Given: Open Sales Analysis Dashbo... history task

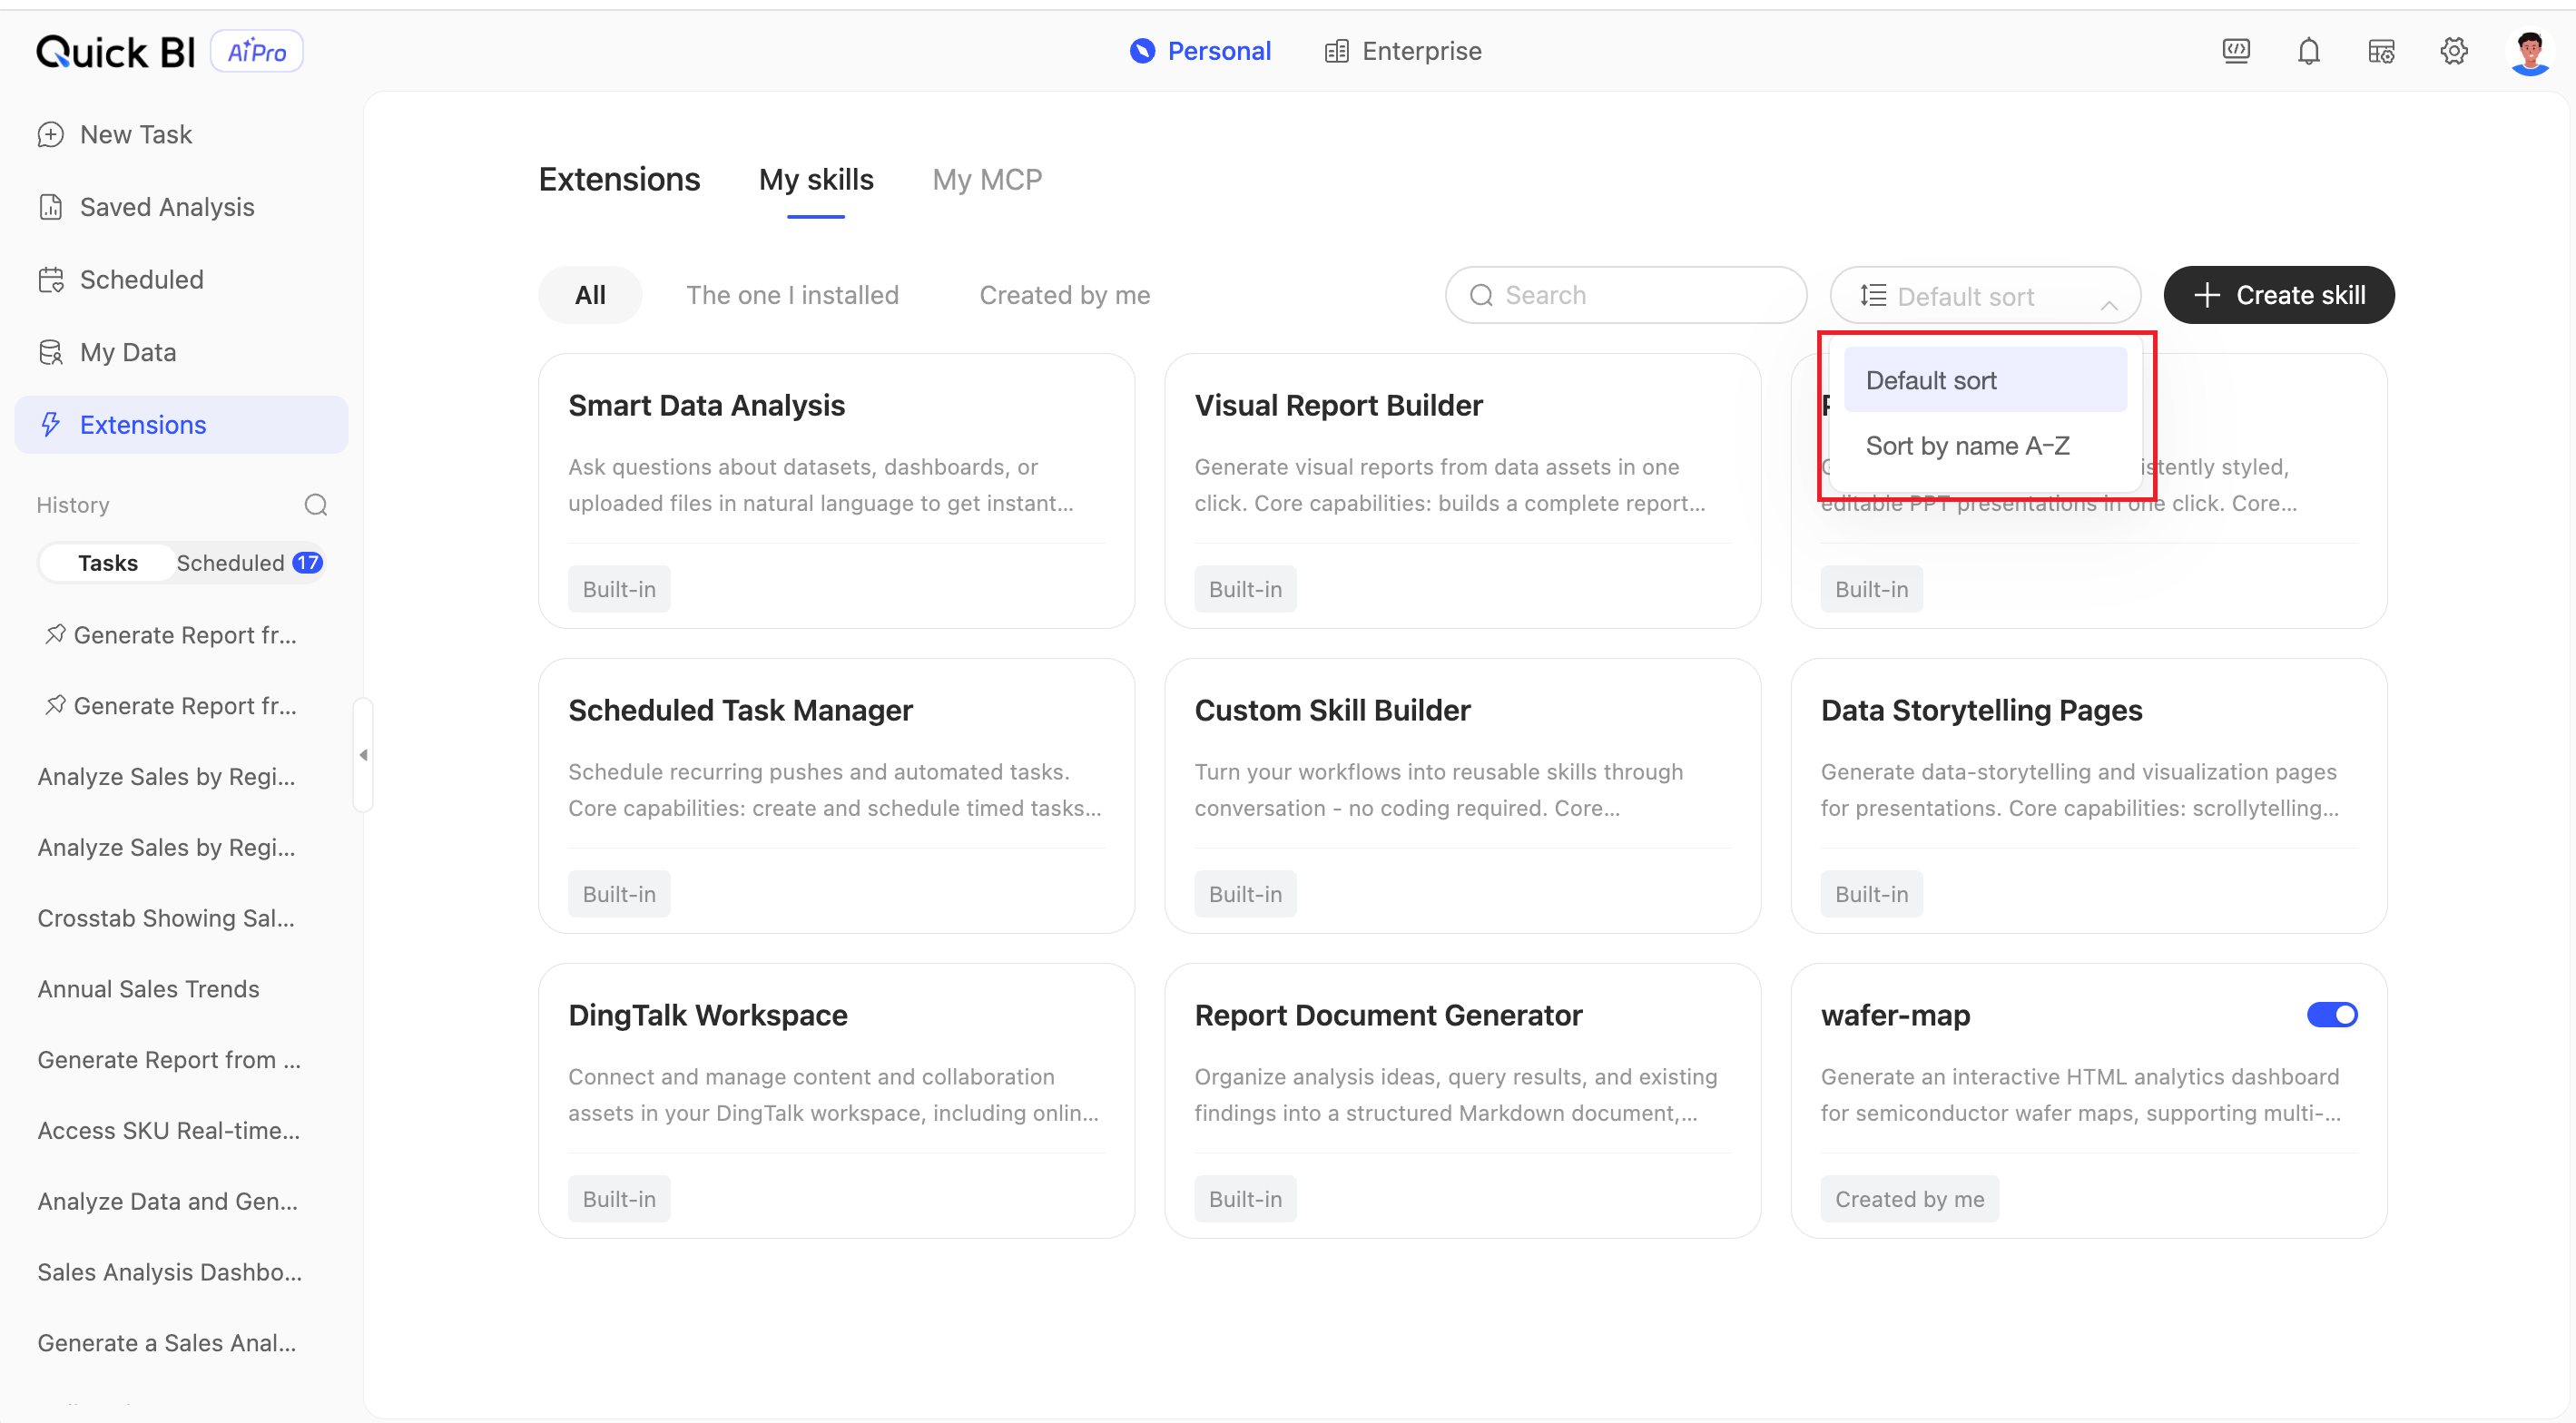Looking at the screenshot, I should point(170,1272).
